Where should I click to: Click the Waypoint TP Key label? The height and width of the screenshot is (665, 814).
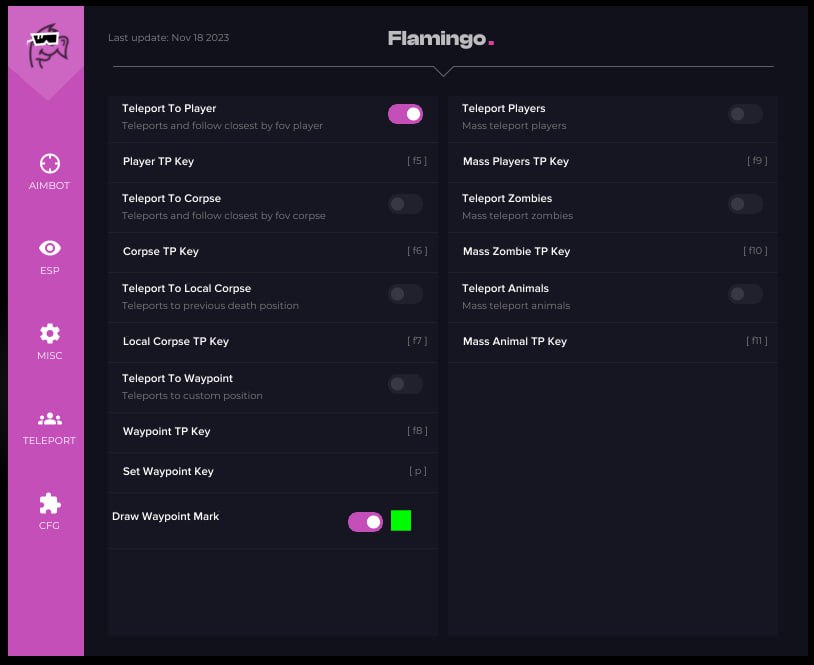(x=166, y=431)
